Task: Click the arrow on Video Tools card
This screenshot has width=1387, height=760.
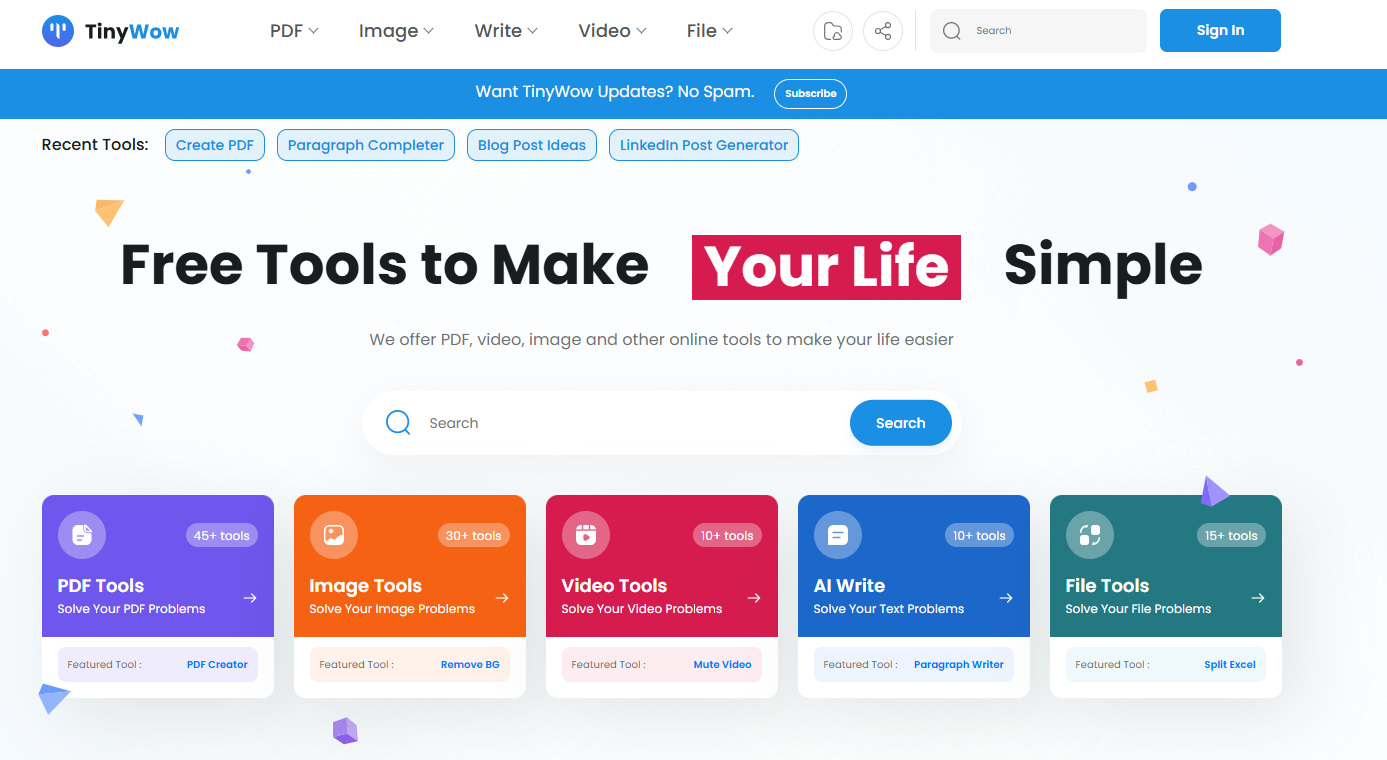Action: pyautogui.click(x=754, y=598)
